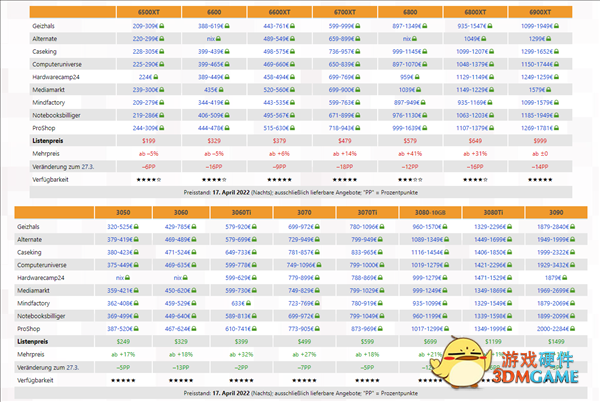
Task: Open the Notebooksbilliger 6800XT price link 1063-1203€
Action: click(x=472, y=115)
